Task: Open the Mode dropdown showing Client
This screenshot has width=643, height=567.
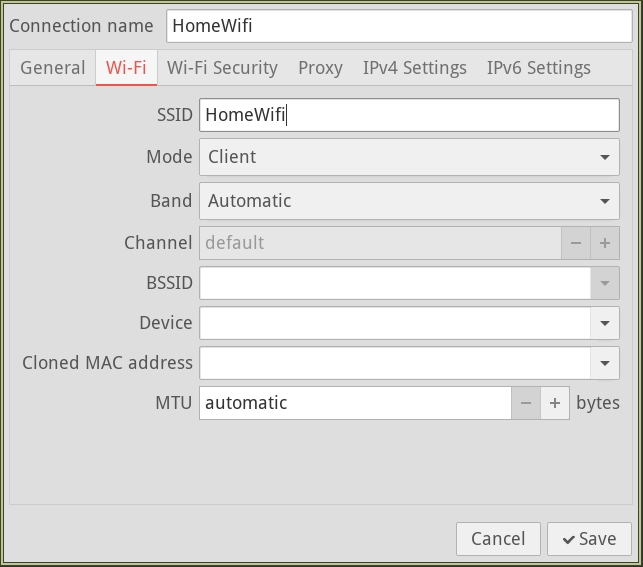Action: [409, 157]
